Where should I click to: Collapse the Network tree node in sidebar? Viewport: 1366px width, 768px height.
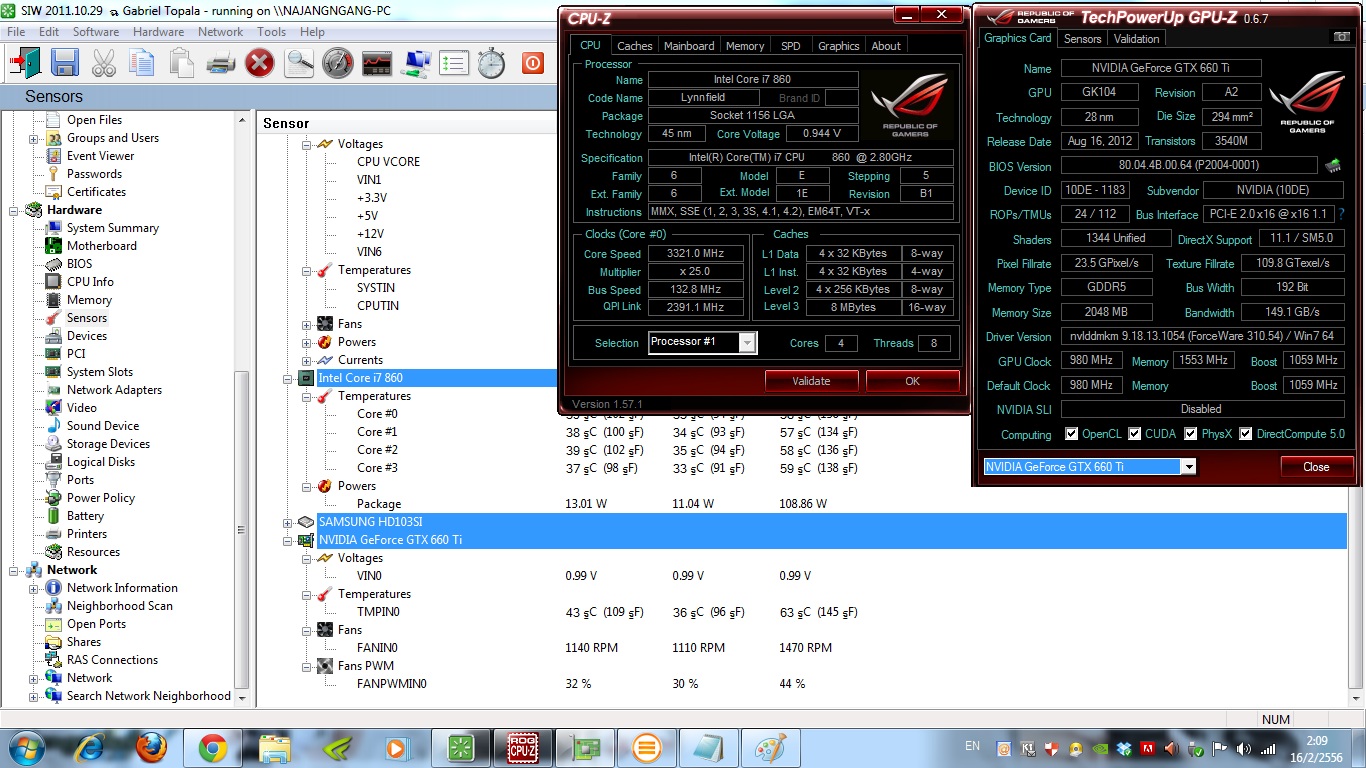15,570
